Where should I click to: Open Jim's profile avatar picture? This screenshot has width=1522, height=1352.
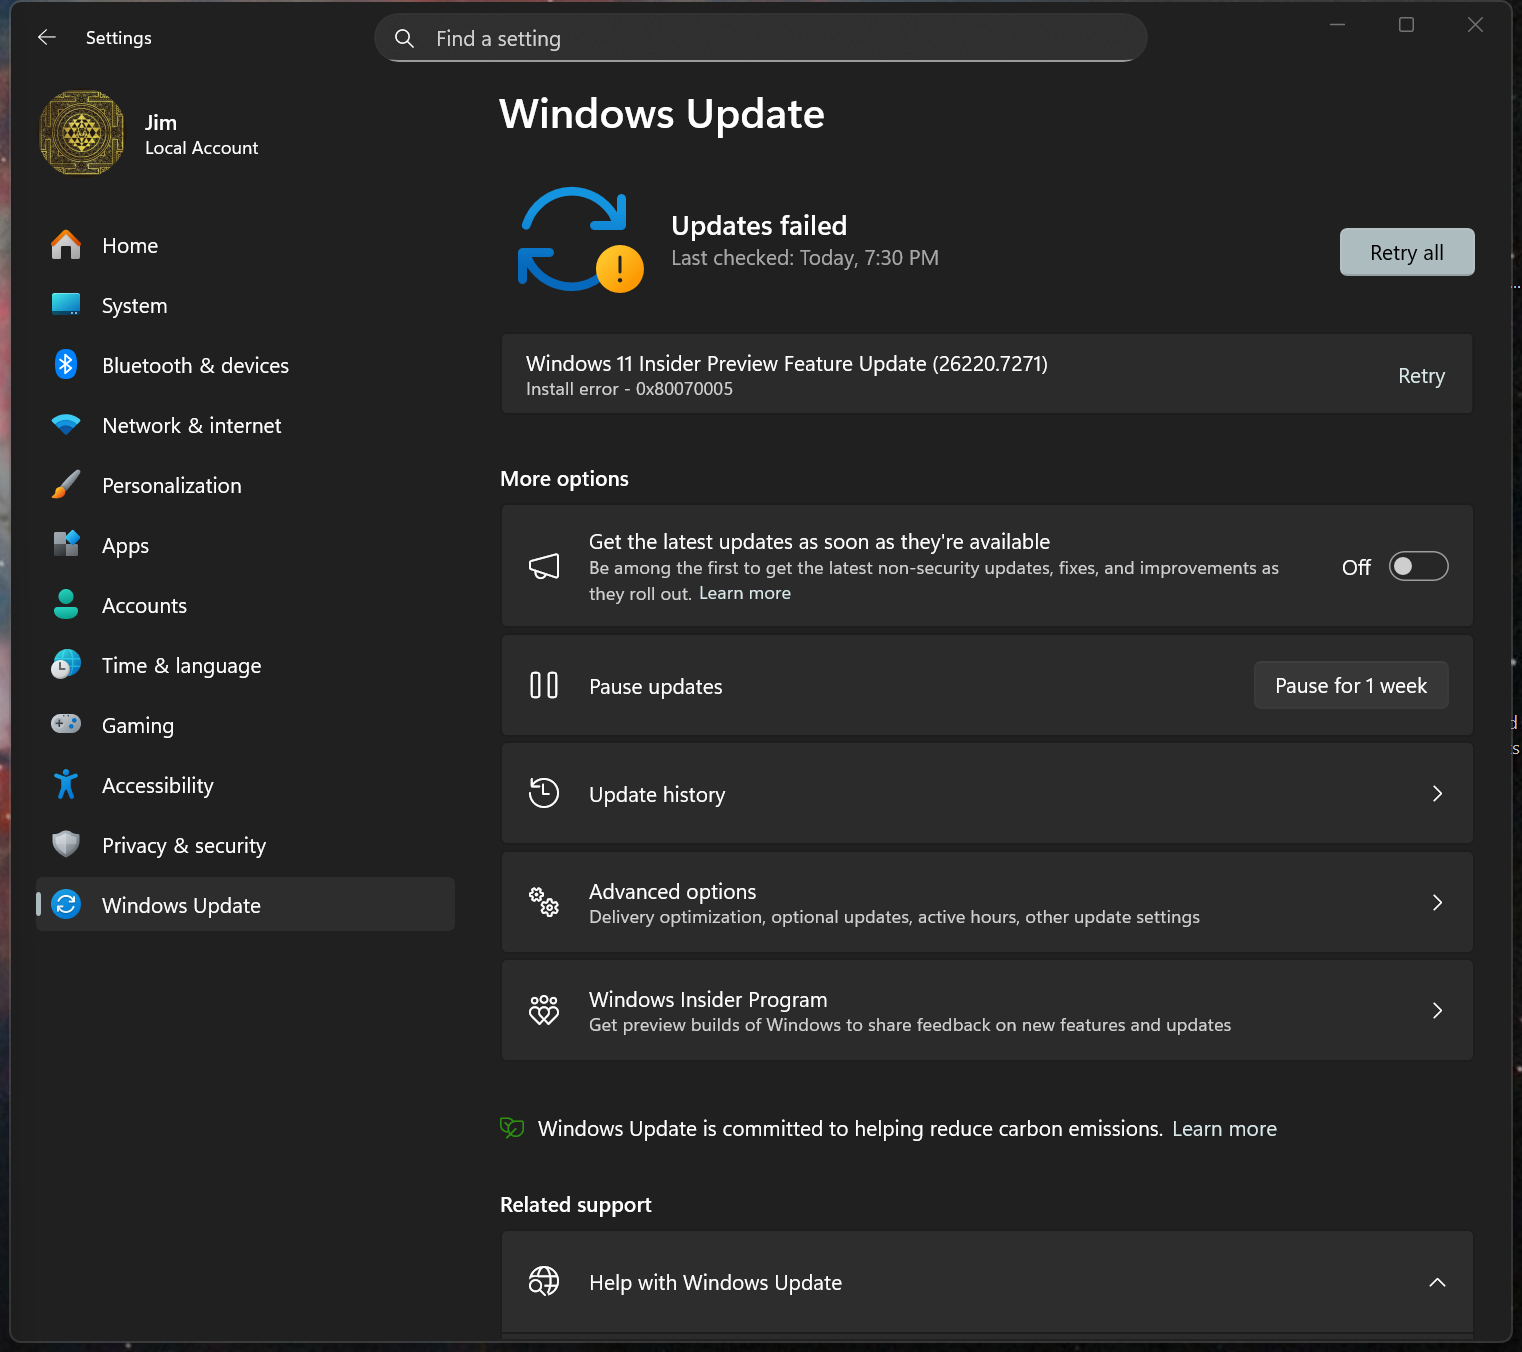82,133
